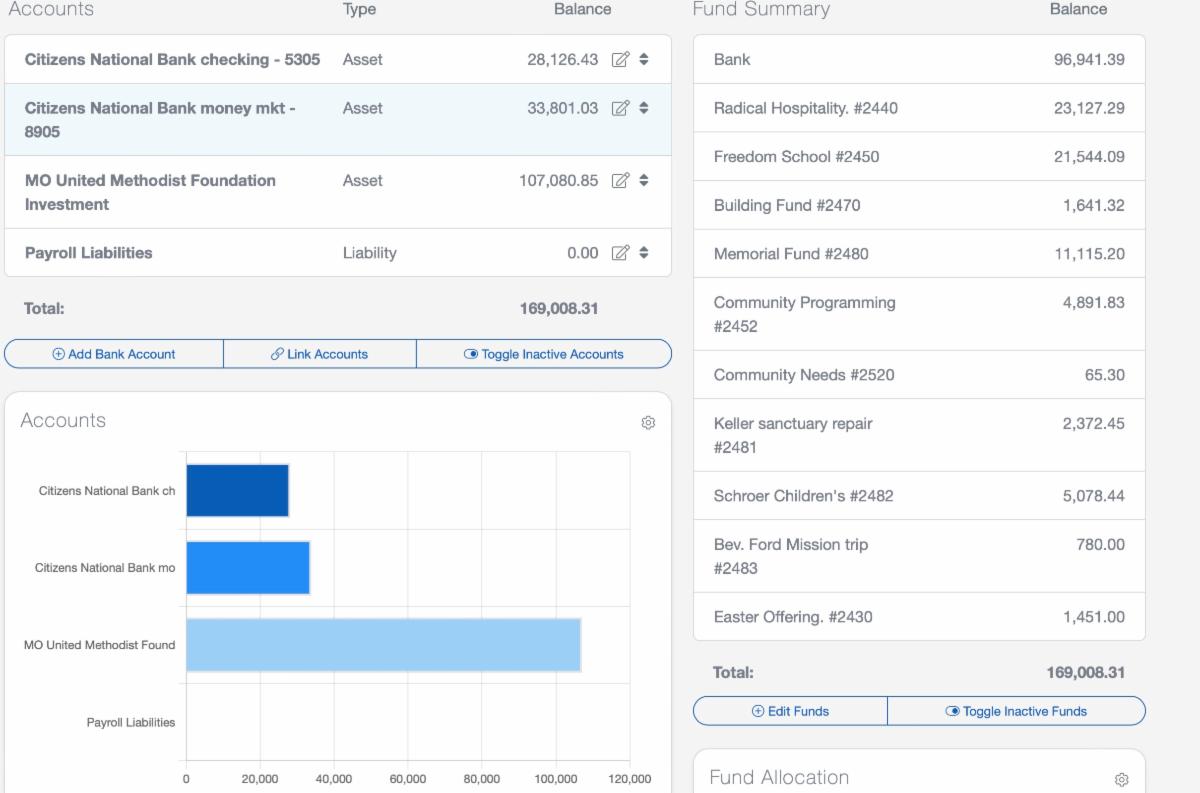Screen dimensions: 1200x793
Task: Click the light blue MO United Methodist bar
Action: (x=383, y=645)
